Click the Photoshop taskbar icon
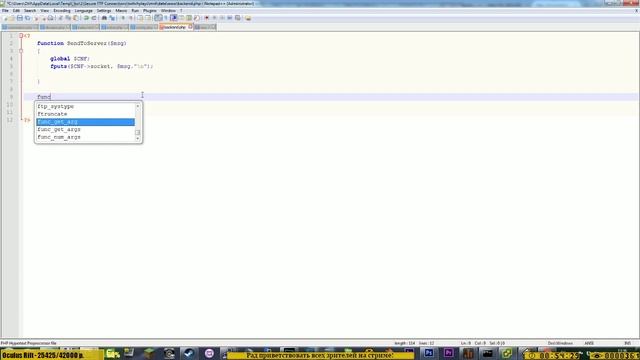The width and height of the screenshot is (640, 360). pos(429,353)
